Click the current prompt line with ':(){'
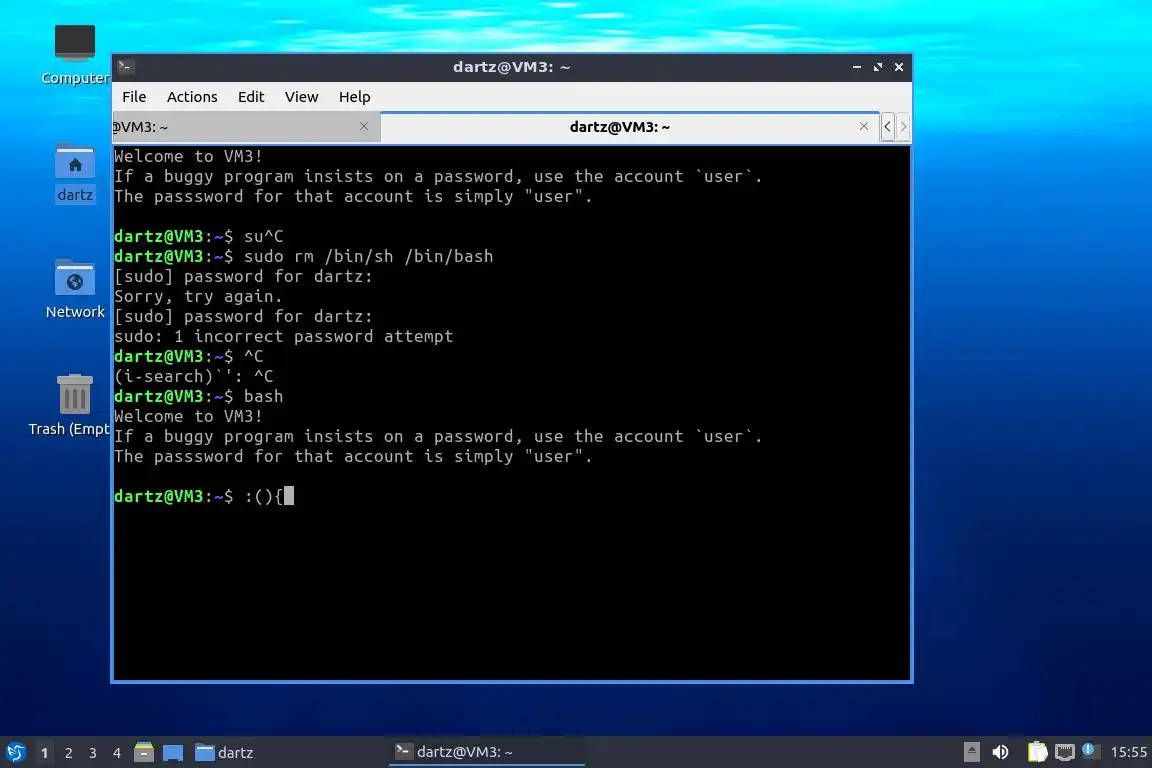Image resolution: width=1152 pixels, height=768 pixels. [204, 496]
